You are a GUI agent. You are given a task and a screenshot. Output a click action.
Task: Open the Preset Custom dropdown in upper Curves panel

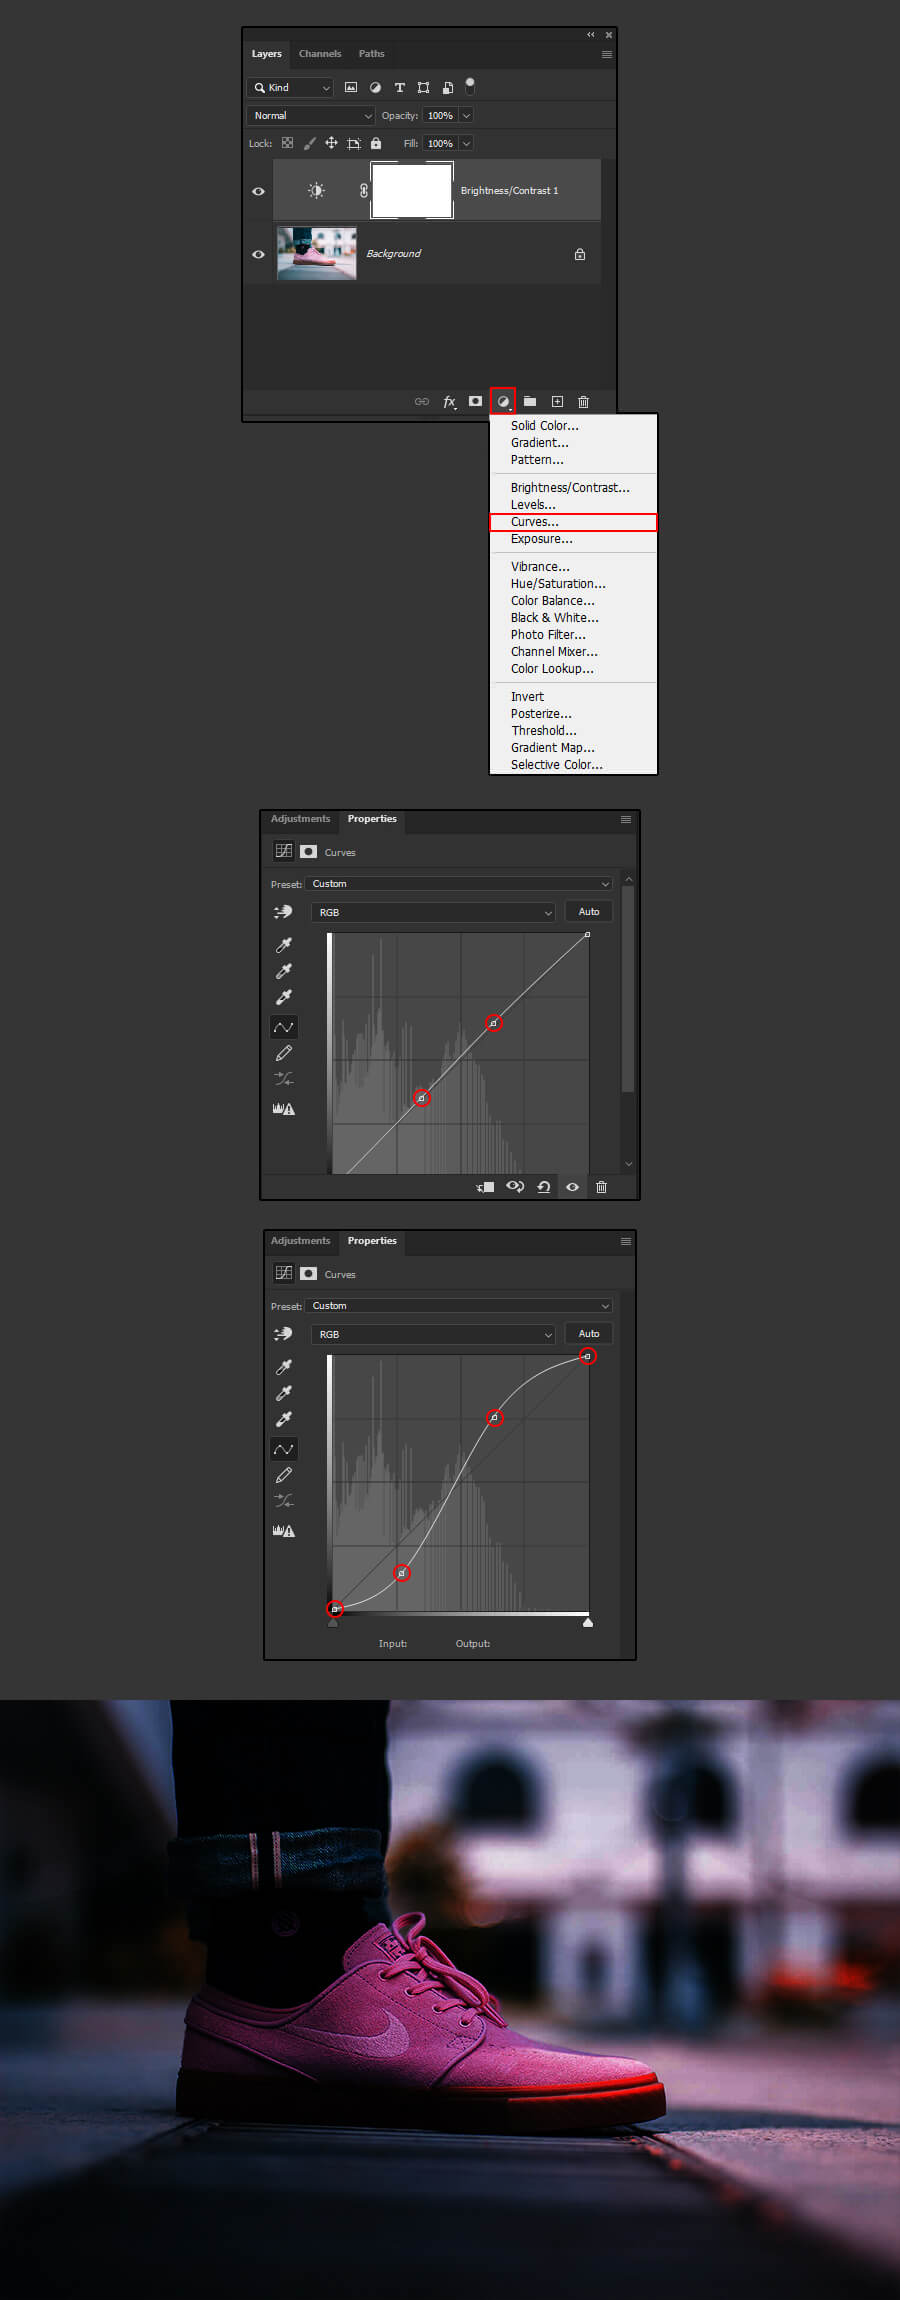click(459, 884)
